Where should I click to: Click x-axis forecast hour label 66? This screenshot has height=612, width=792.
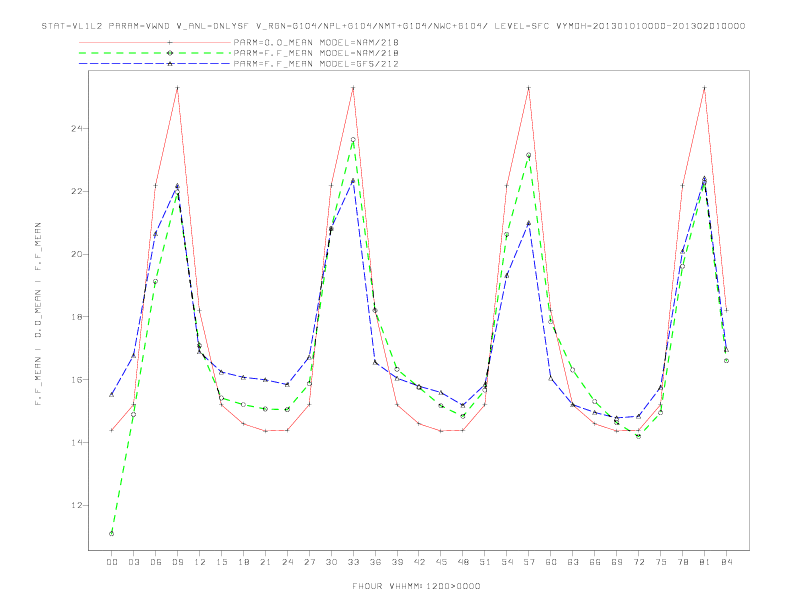tap(595, 562)
